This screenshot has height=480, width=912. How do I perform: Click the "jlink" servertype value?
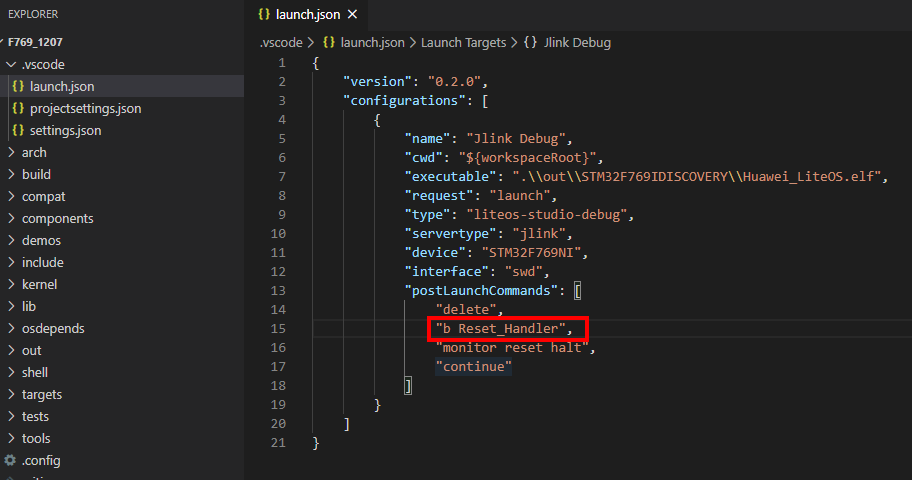pyautogui.click(x=539, y=233)
